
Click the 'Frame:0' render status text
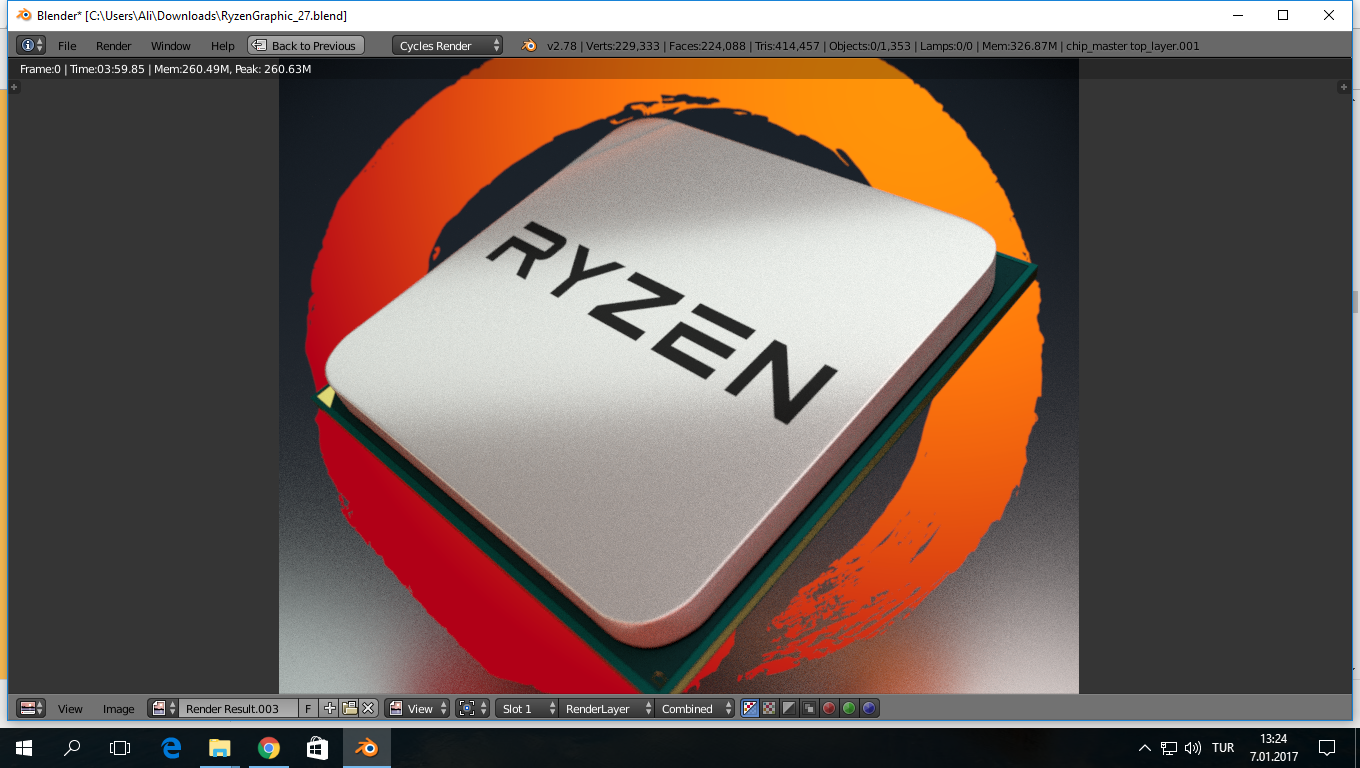point(40,69)
